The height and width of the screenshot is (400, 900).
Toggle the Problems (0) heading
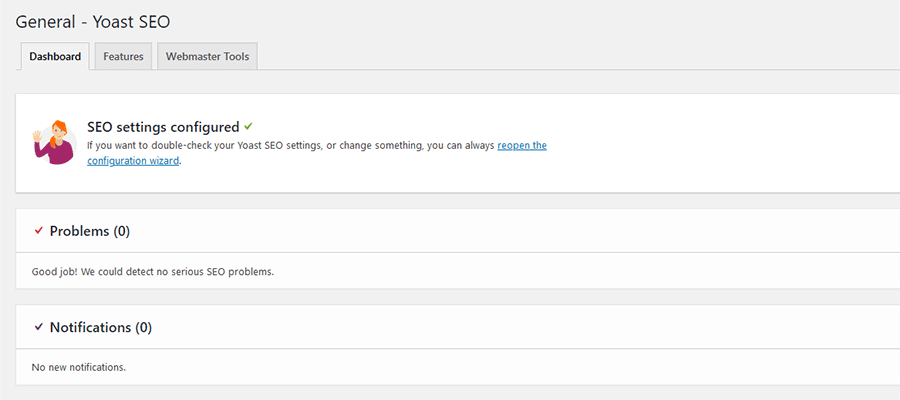click(80, 231)
